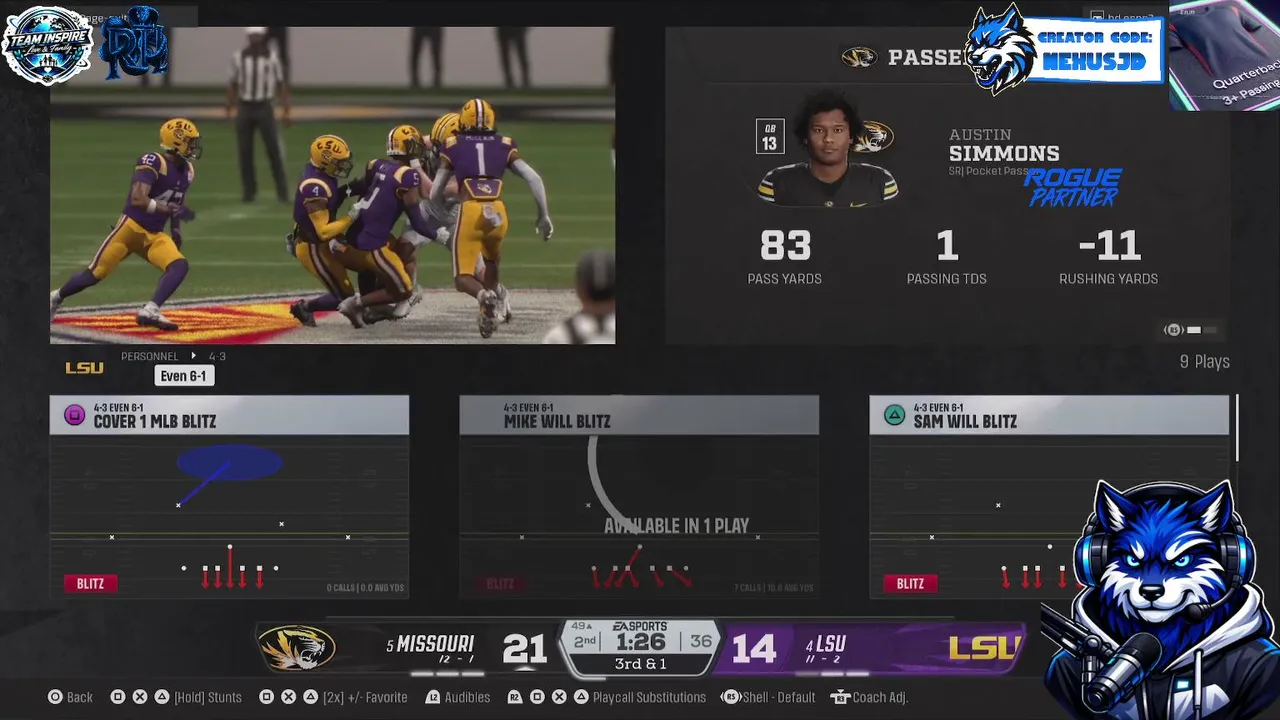Click the square icon in the Stunts hint

118,697
